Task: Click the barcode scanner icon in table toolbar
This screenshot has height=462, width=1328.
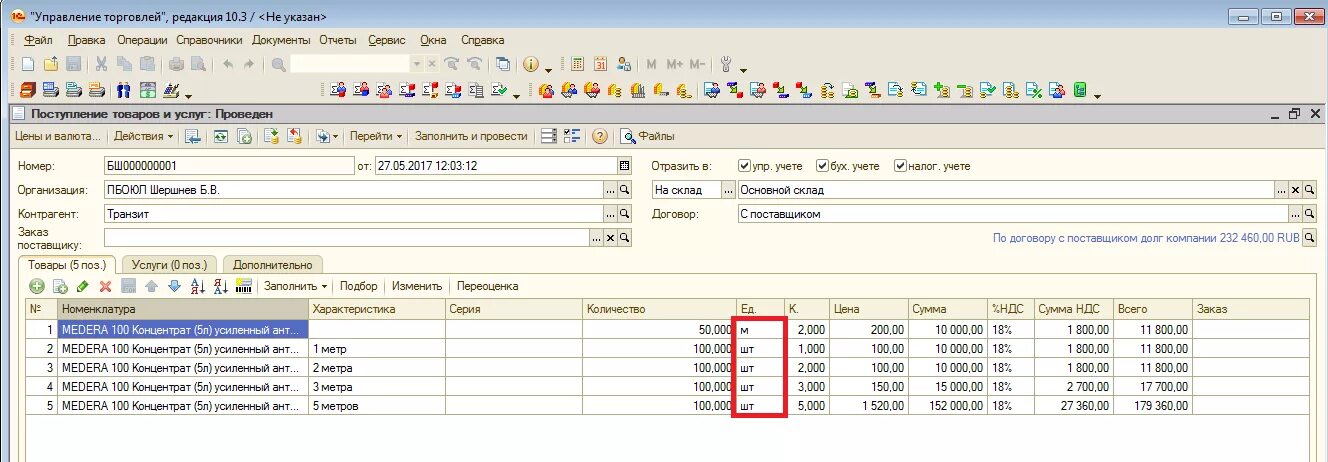Action: (243, 286)
